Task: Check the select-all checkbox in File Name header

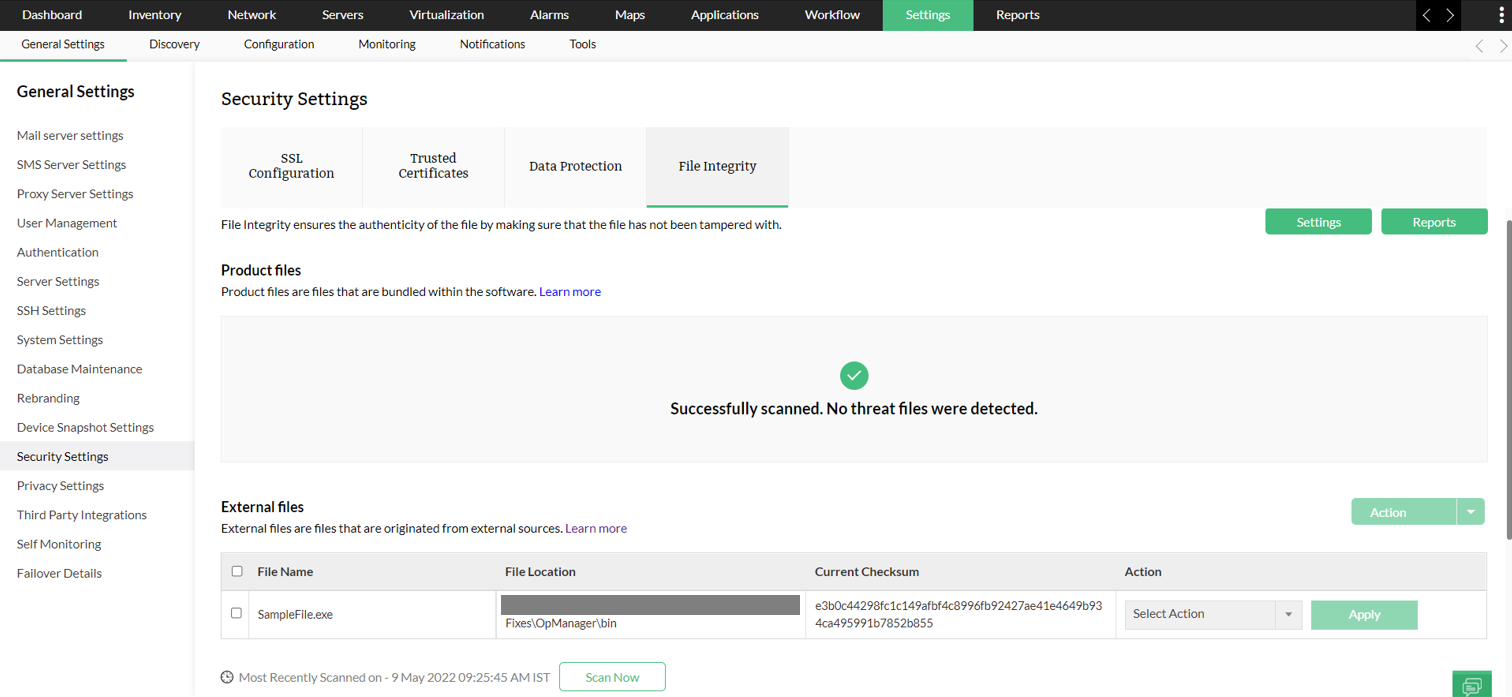Action: click(237, 571)
